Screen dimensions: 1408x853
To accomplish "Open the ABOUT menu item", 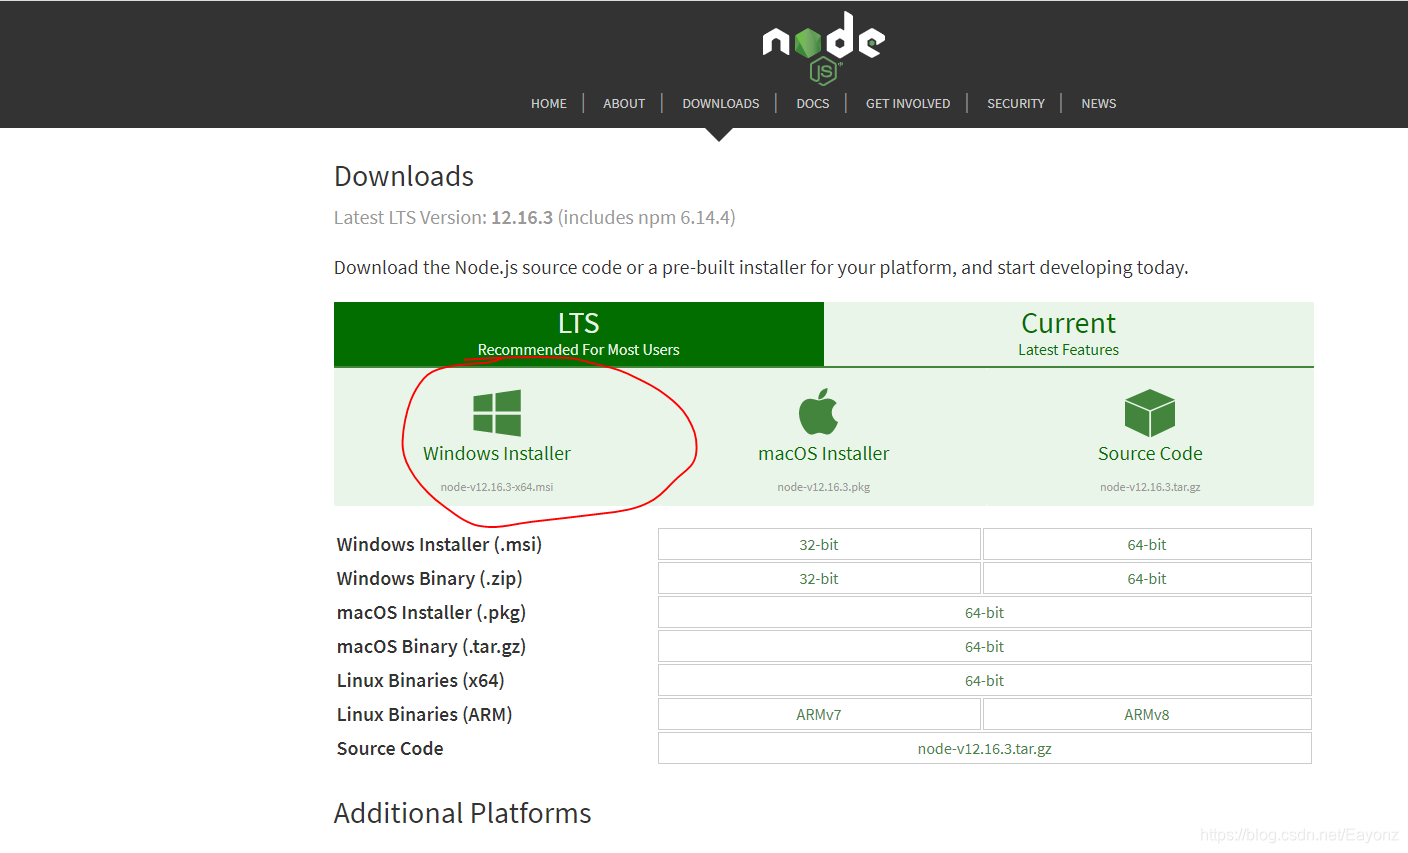I will (624, 103).
